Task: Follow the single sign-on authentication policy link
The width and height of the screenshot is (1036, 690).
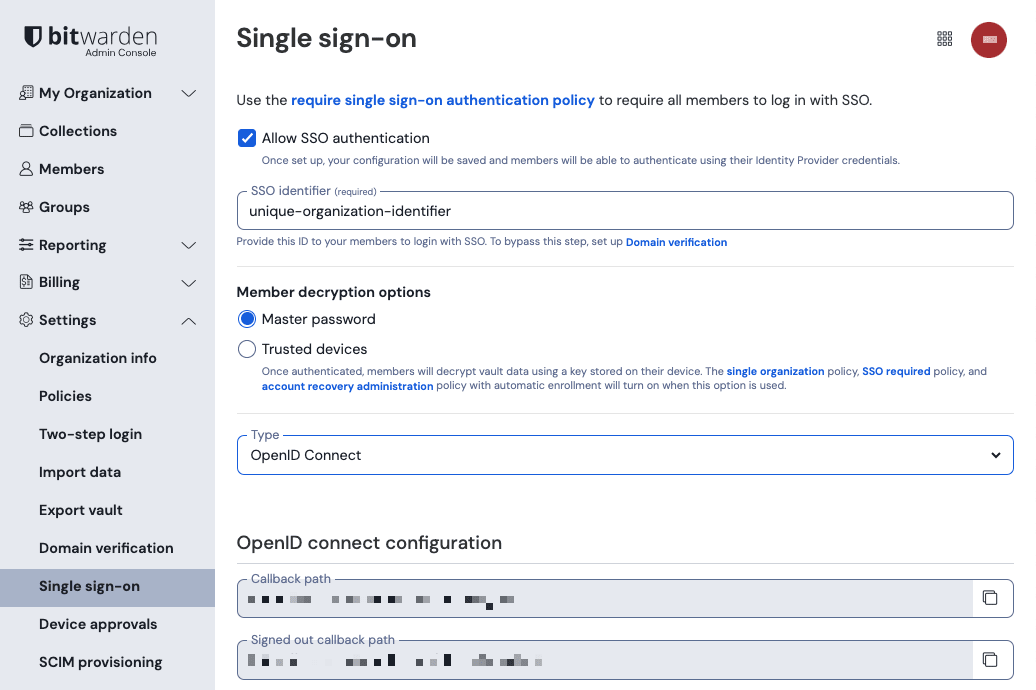Action: click(x=441, y=100)
